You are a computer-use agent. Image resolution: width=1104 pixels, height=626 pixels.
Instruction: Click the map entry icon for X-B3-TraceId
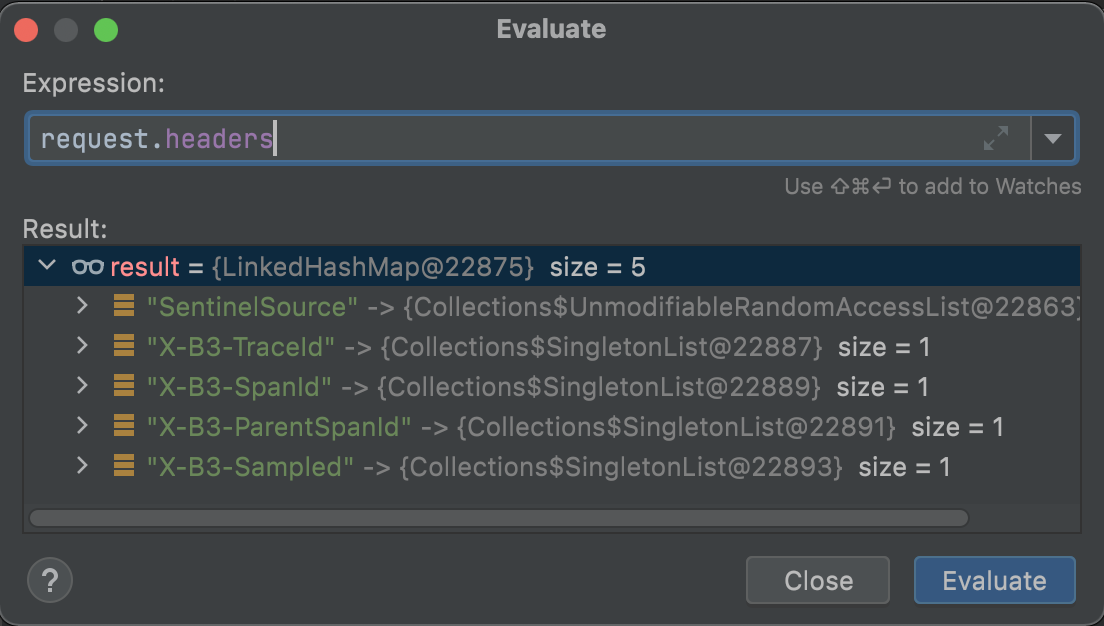point(124,347)
